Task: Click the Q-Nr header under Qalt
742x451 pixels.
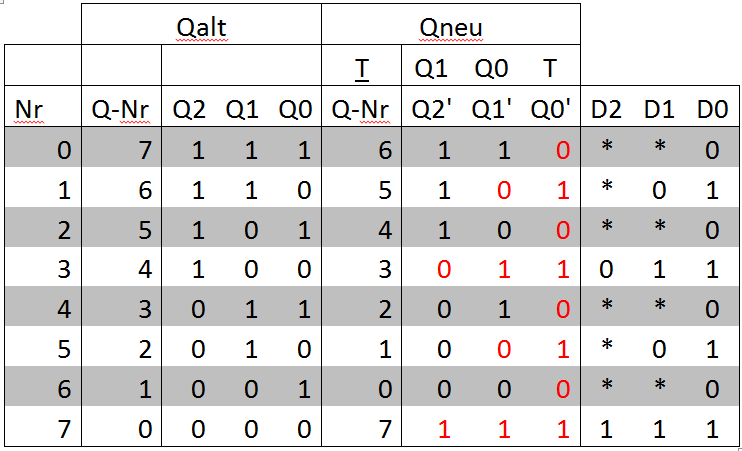Action: coord(120,108)
